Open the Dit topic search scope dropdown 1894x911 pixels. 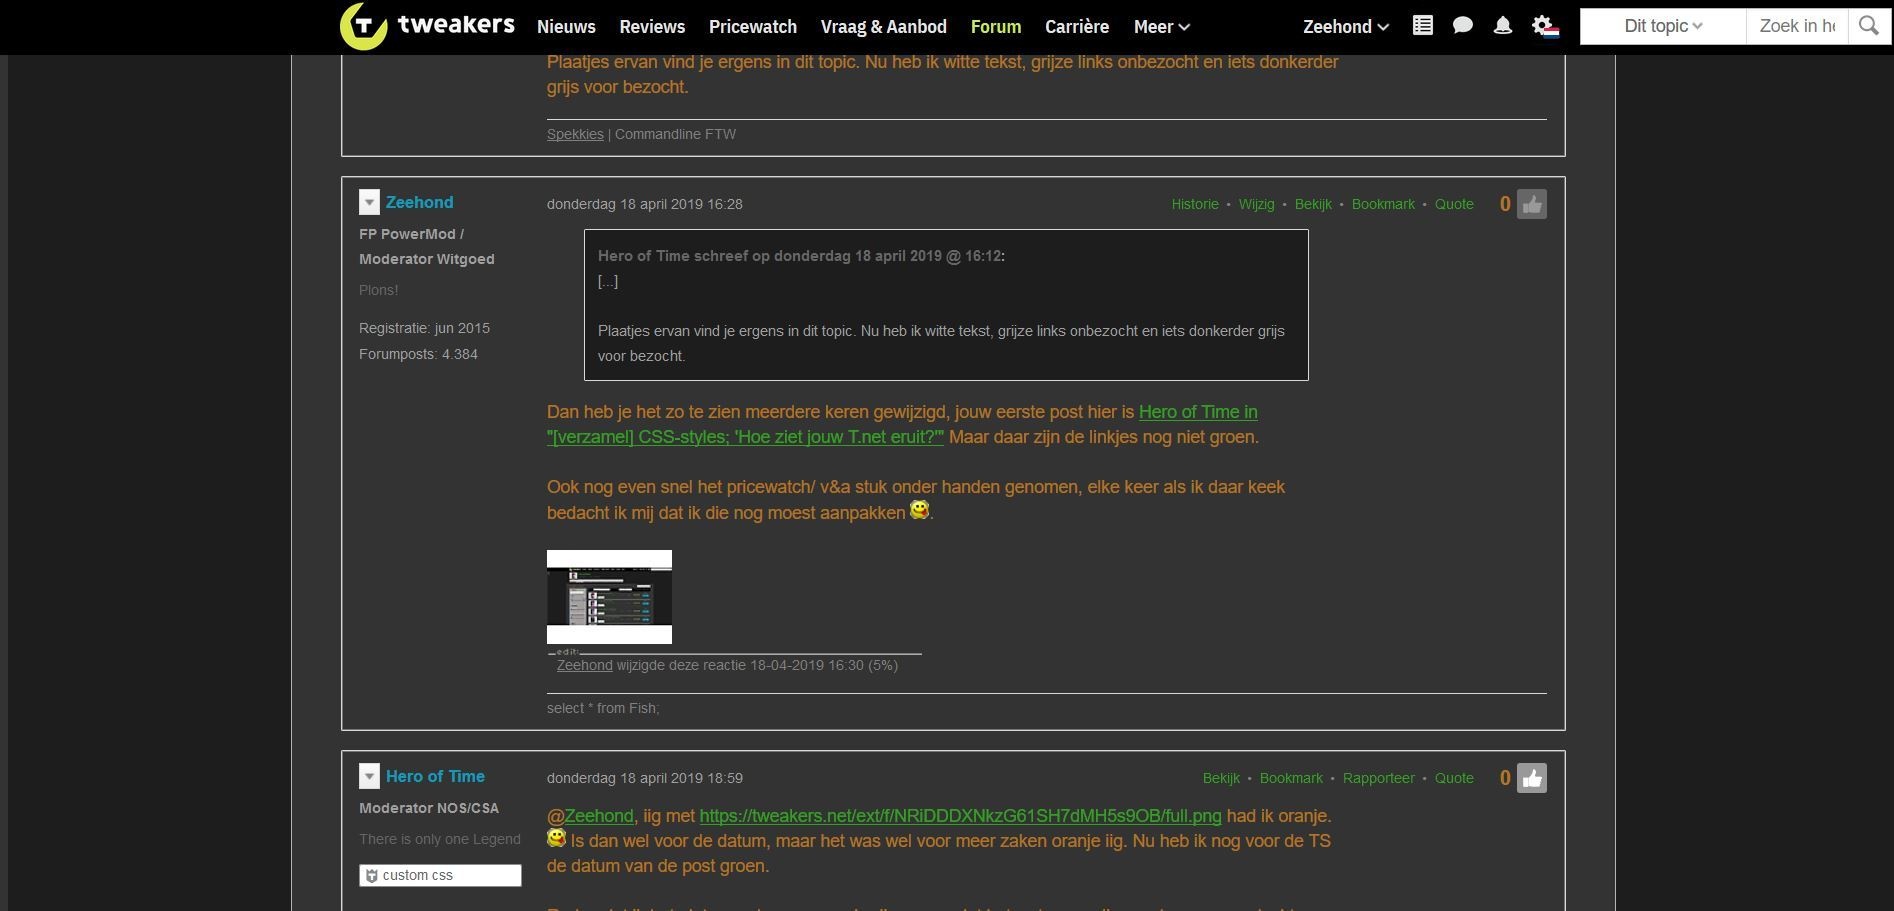1663,26
